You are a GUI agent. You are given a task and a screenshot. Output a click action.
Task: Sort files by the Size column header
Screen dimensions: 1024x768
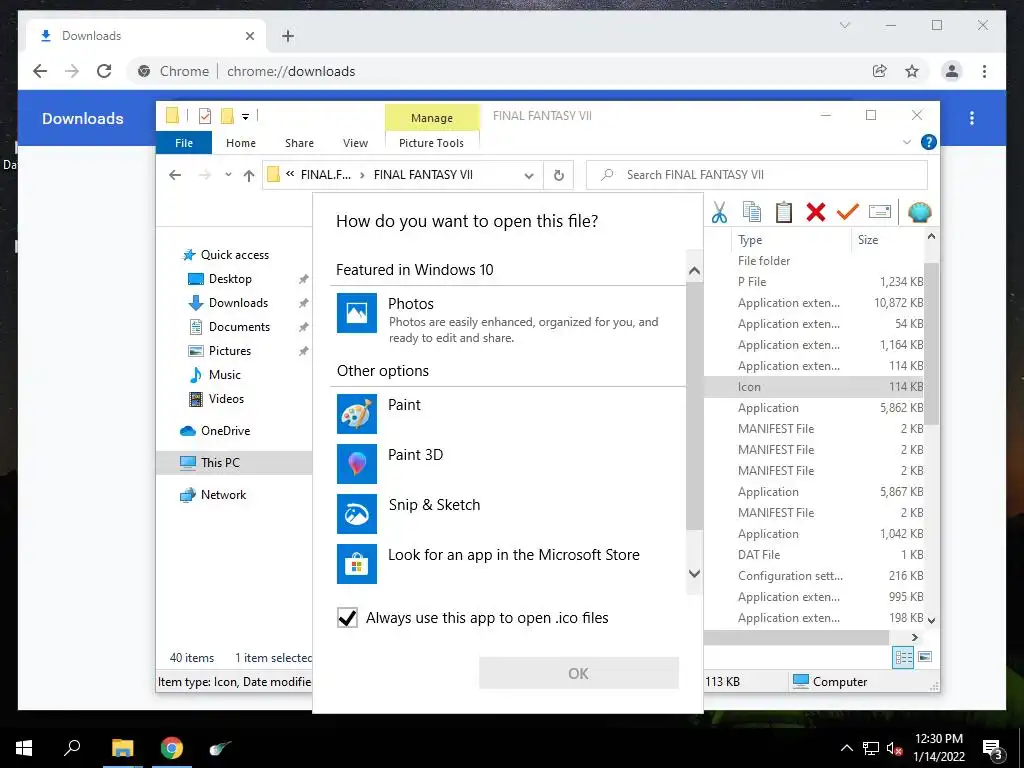(868, 240)
